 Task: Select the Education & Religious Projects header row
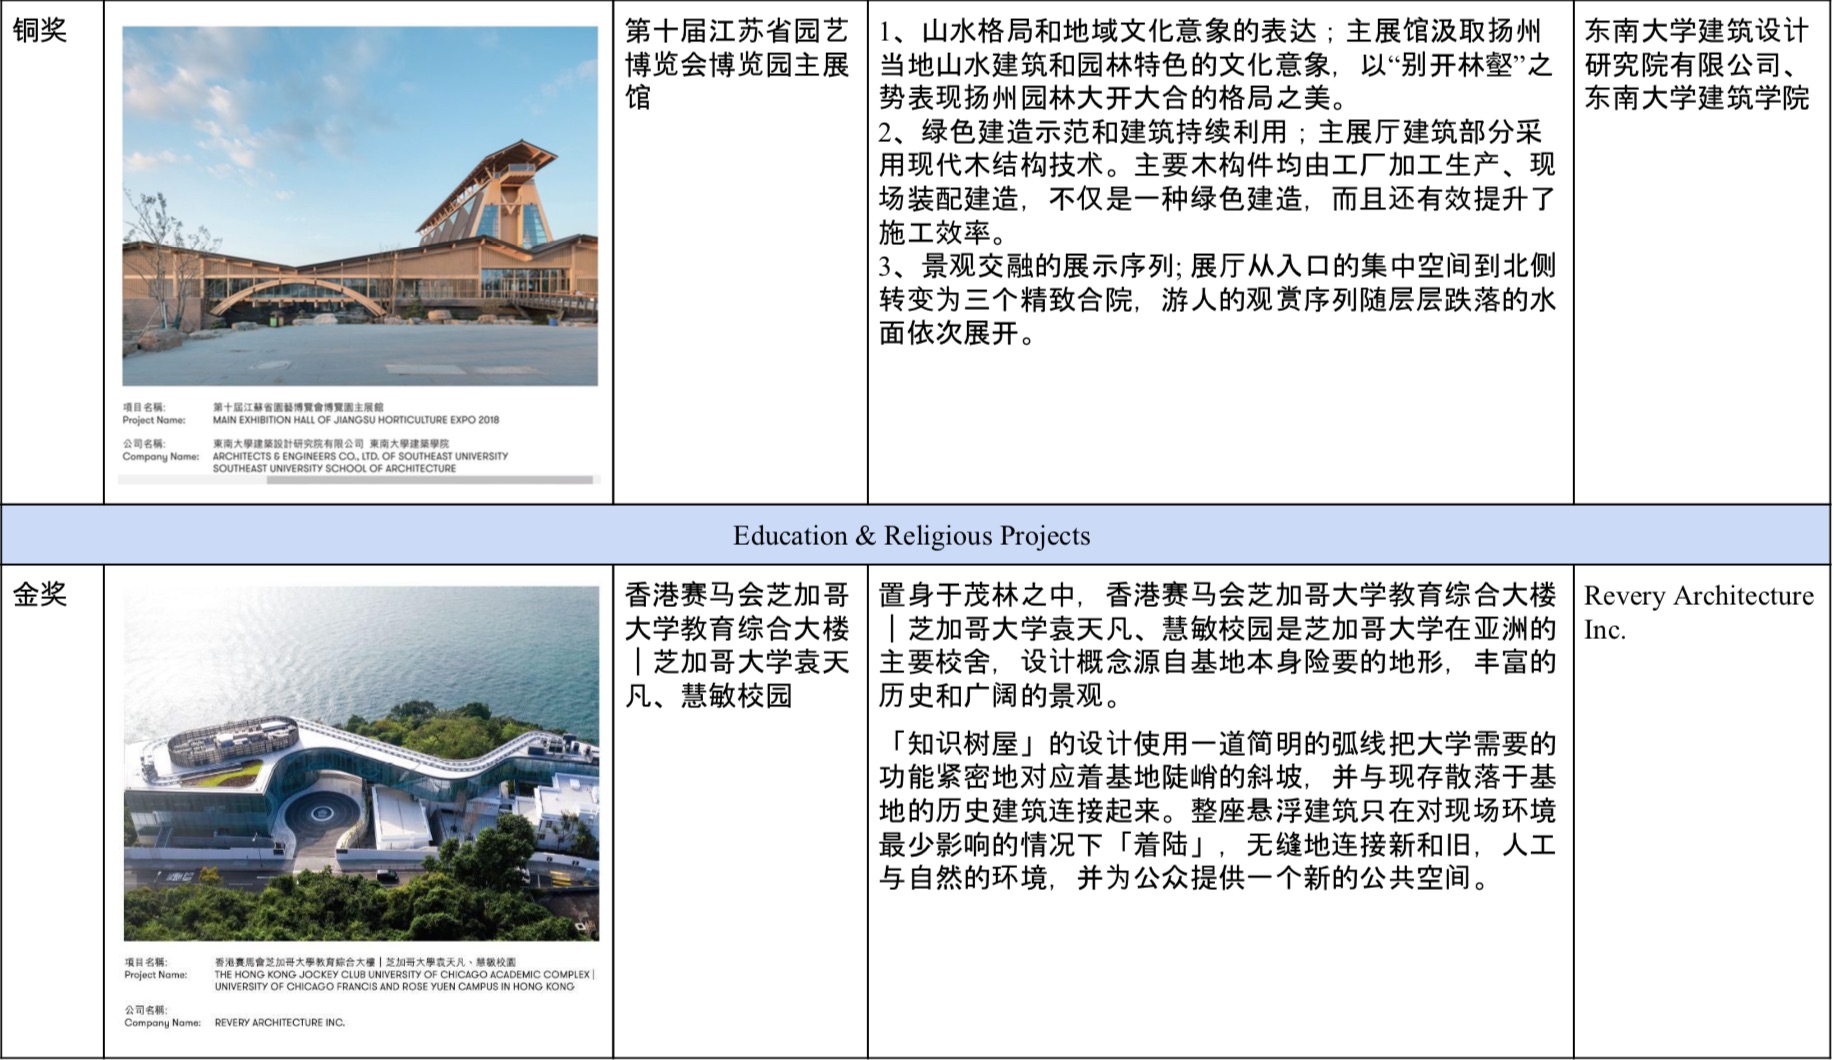(916, 535)
